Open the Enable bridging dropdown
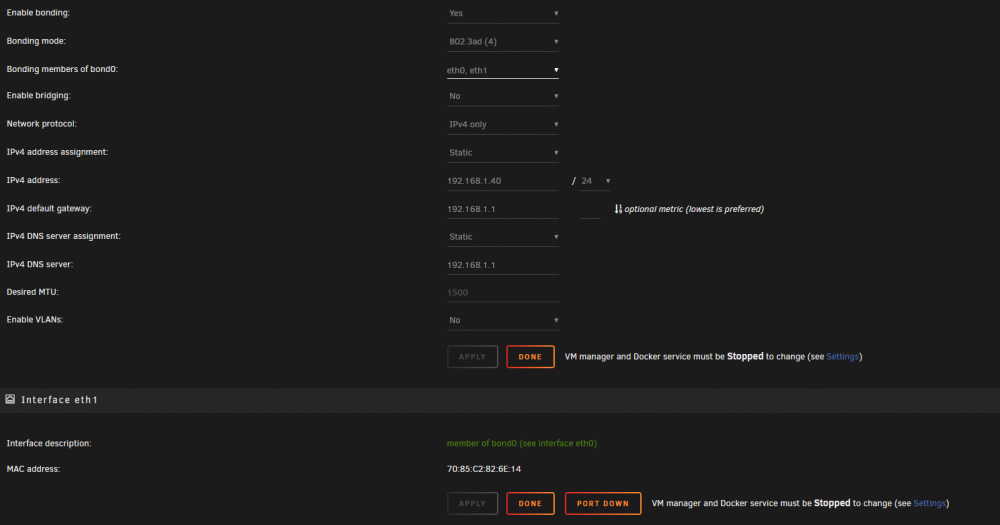This screenshot has width=1000, height=525. pyautogui.click(x=503, y=96)
